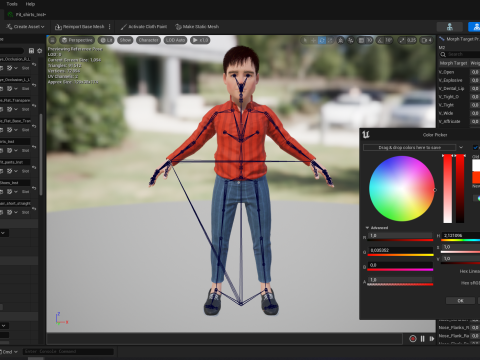Edit the B channel value field
Viewport: 480px width, 360px height.
(400, 265)
